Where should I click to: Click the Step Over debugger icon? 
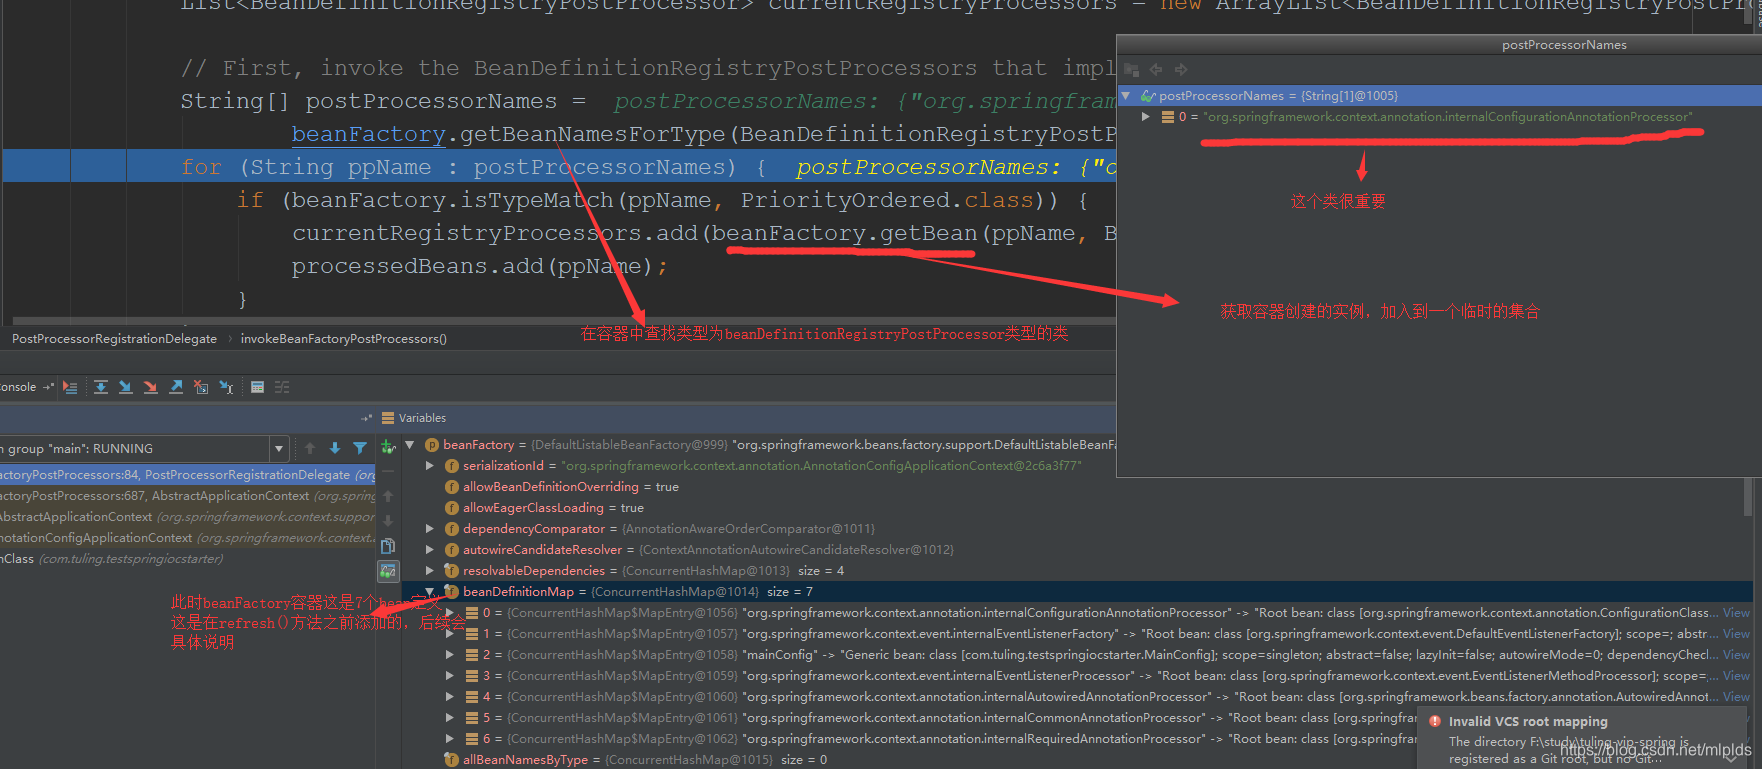tap(101, 387)
